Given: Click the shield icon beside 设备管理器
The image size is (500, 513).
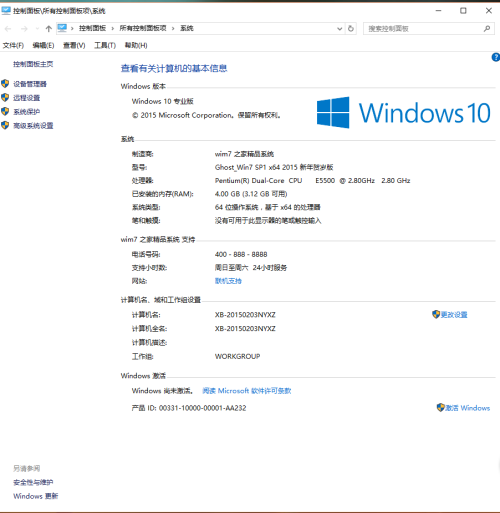Looking at the screenshot, I should tap(5, 84).
